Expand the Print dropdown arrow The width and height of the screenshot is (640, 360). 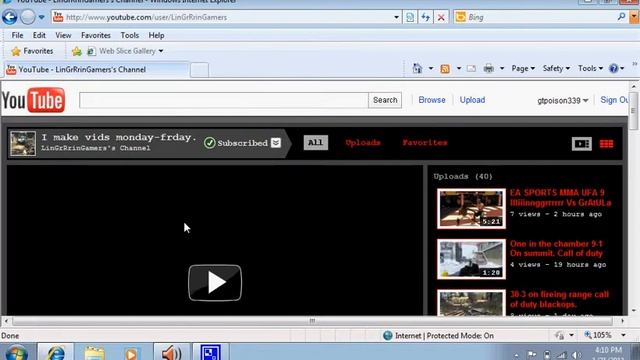point(502,69)
